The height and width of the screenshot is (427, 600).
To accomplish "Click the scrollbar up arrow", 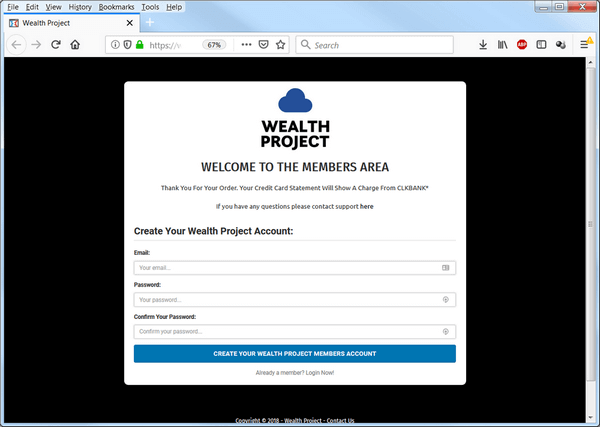I will (x=590, y=62).
